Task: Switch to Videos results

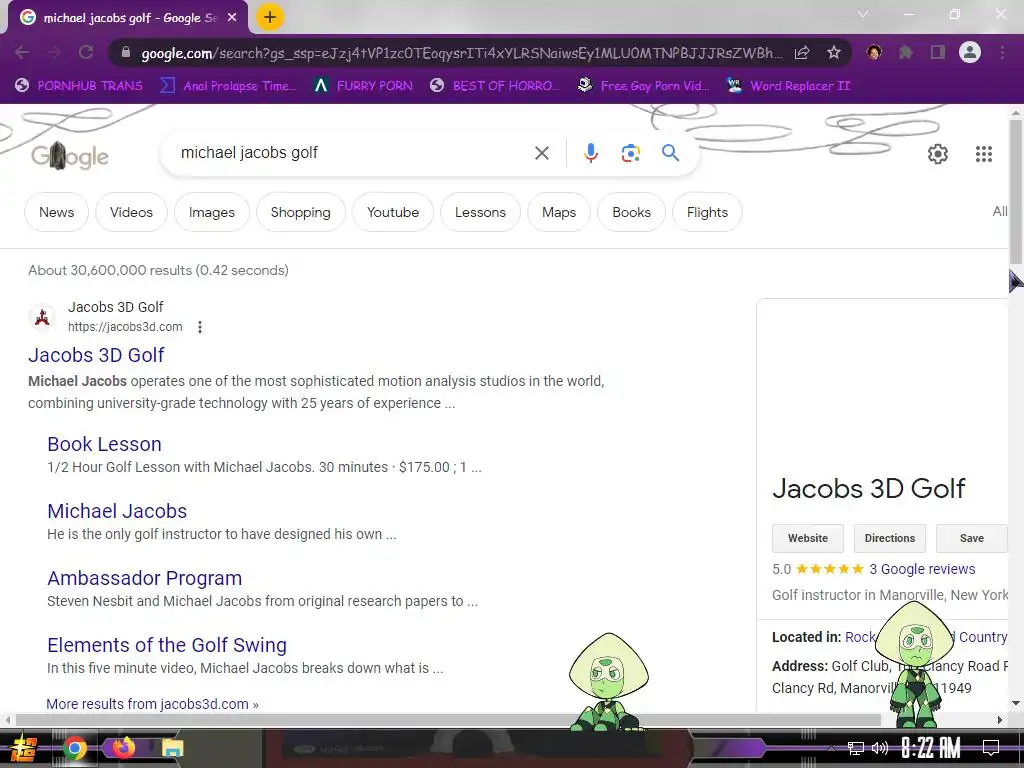Action: point(131,212)
